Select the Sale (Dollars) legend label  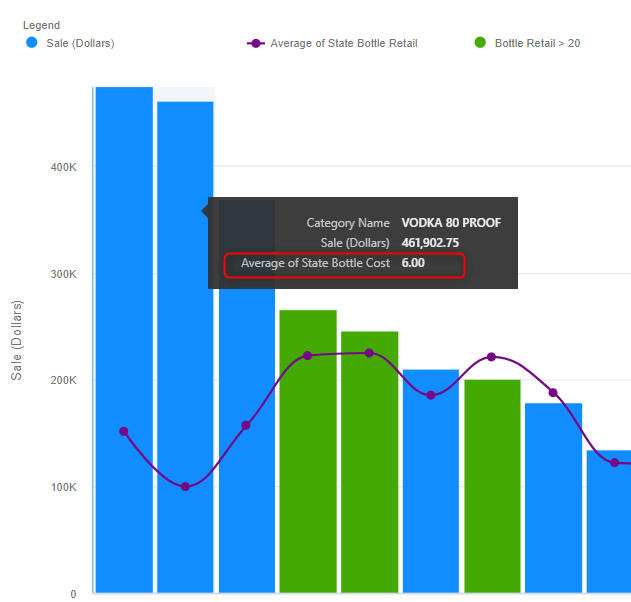tap(80, 43)
